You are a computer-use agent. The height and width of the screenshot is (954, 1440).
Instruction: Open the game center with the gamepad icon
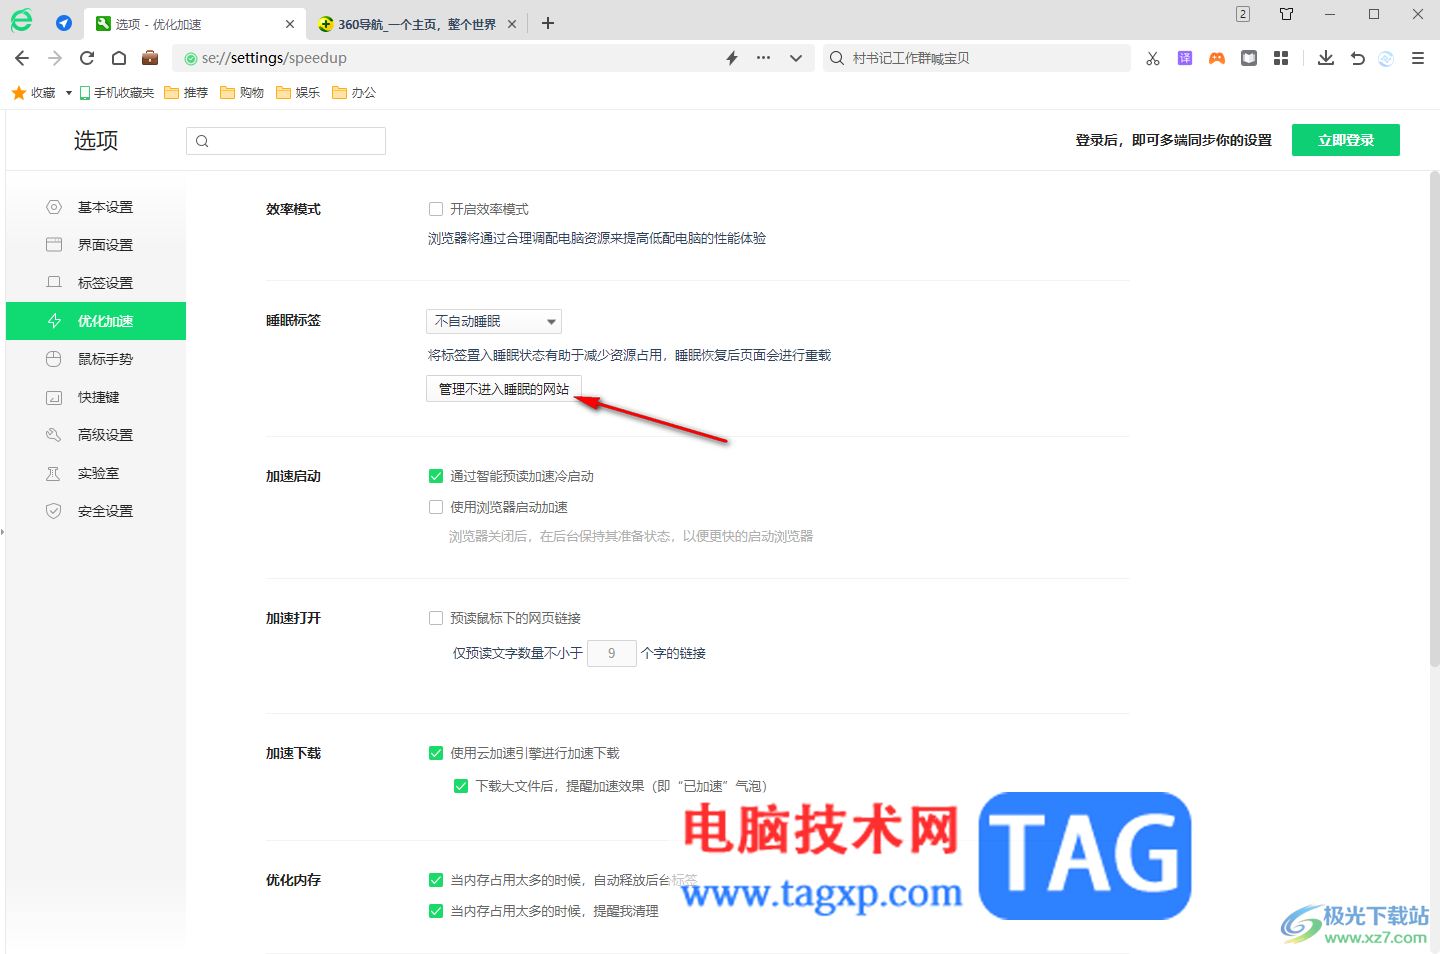click(x=1216, y=58)
